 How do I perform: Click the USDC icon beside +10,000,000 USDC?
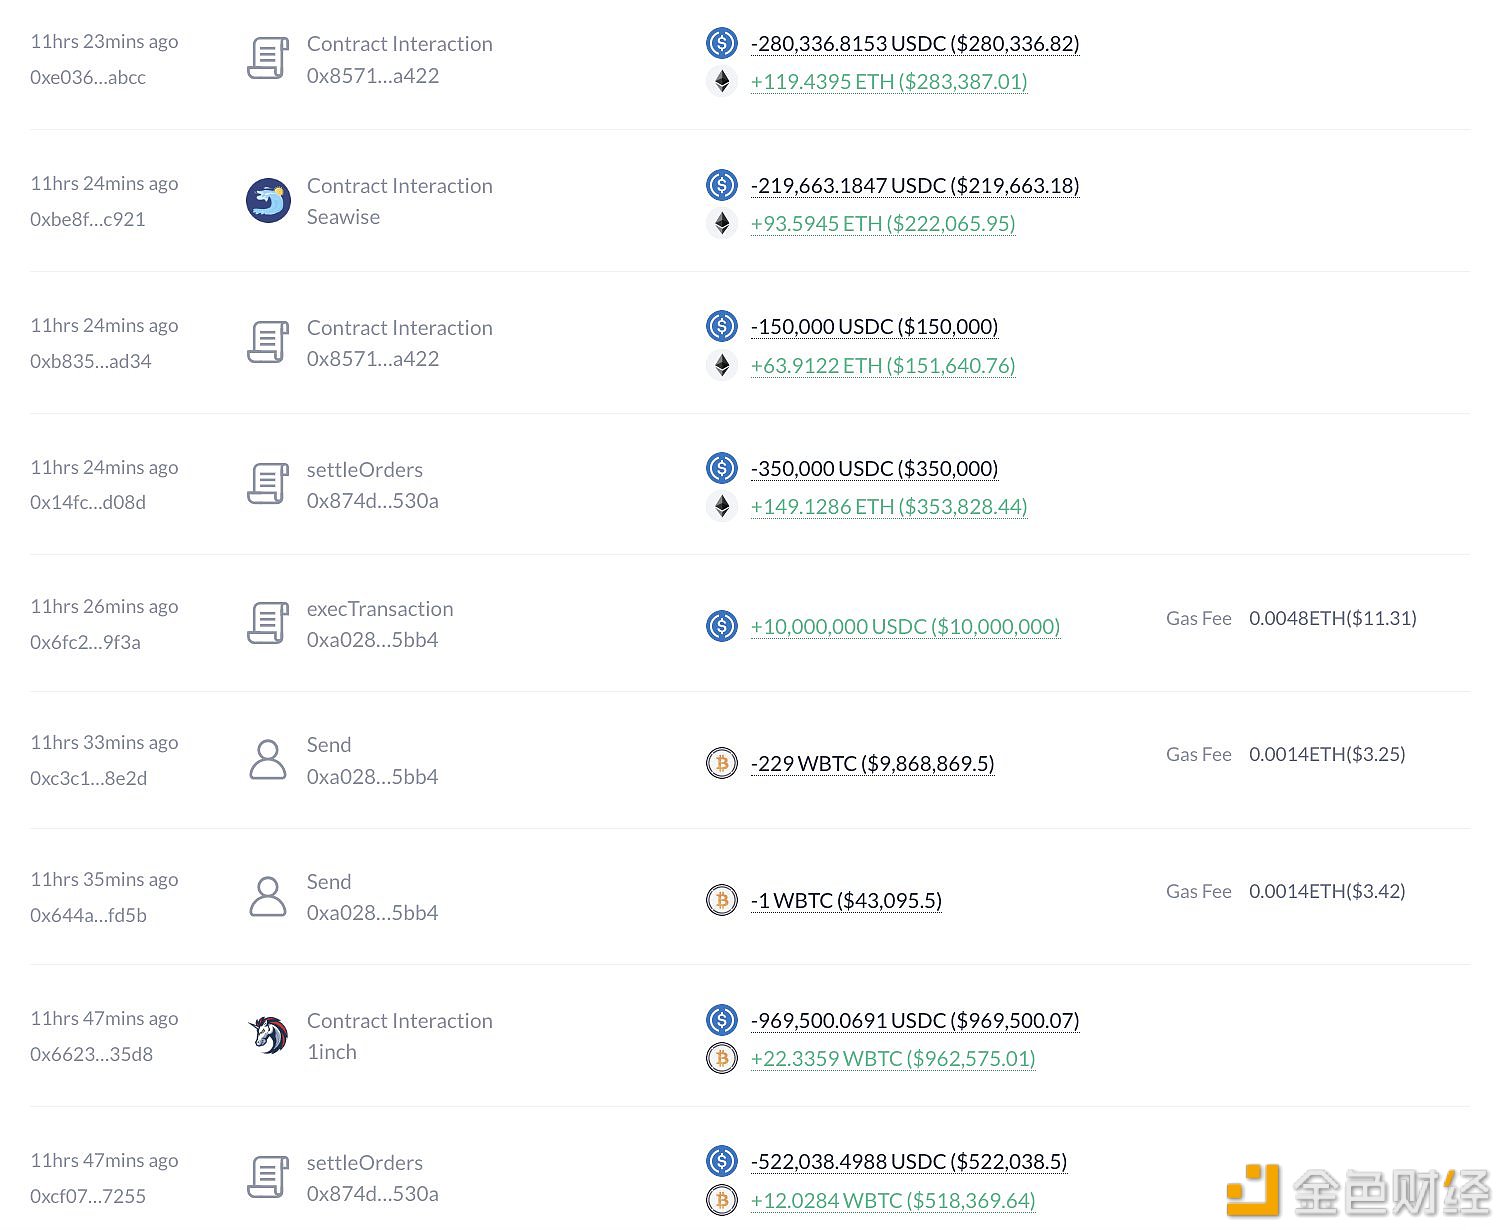pos(721,626)
